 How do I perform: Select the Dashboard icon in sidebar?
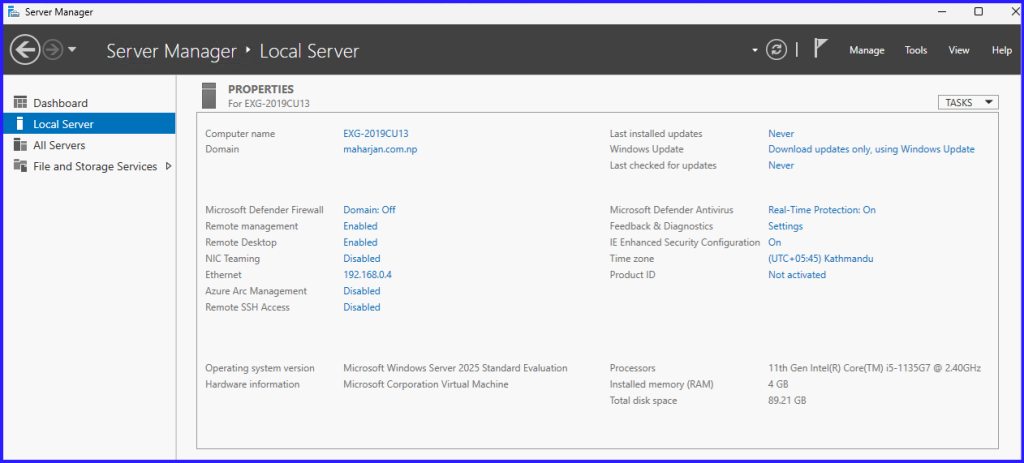click(x=20, y=103)
